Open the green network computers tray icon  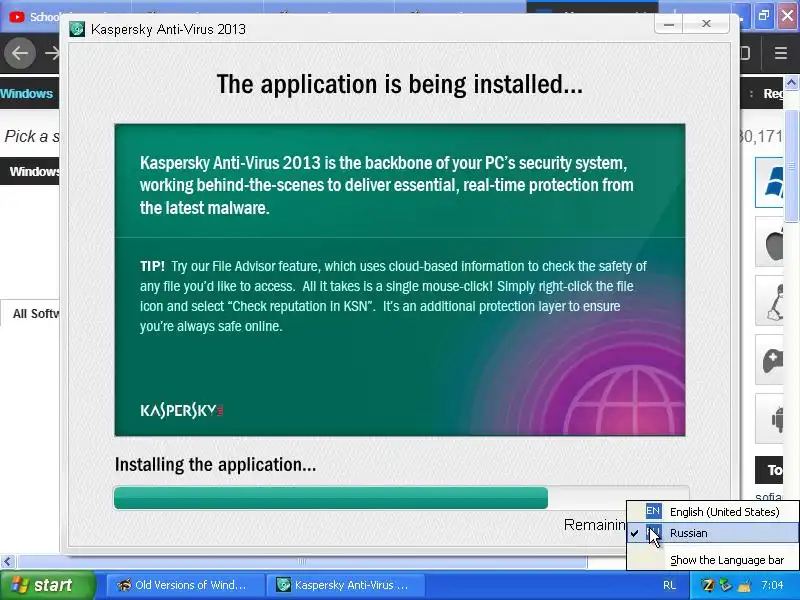[x=726, y=586]
